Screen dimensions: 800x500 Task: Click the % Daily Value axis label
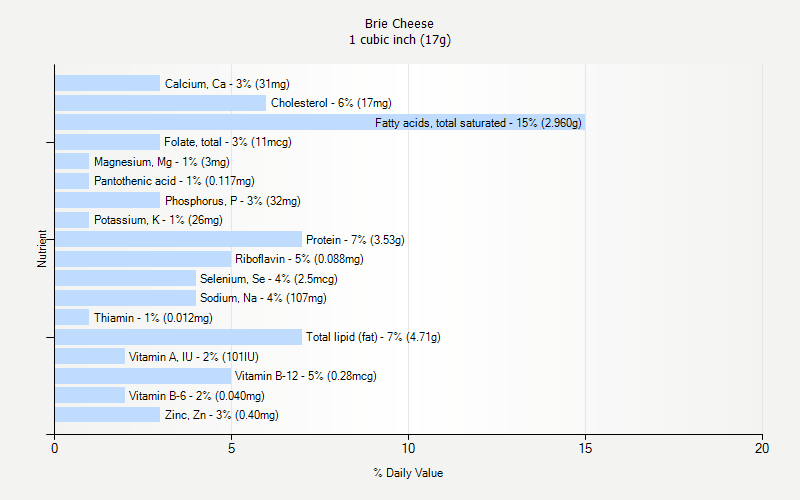408,473
